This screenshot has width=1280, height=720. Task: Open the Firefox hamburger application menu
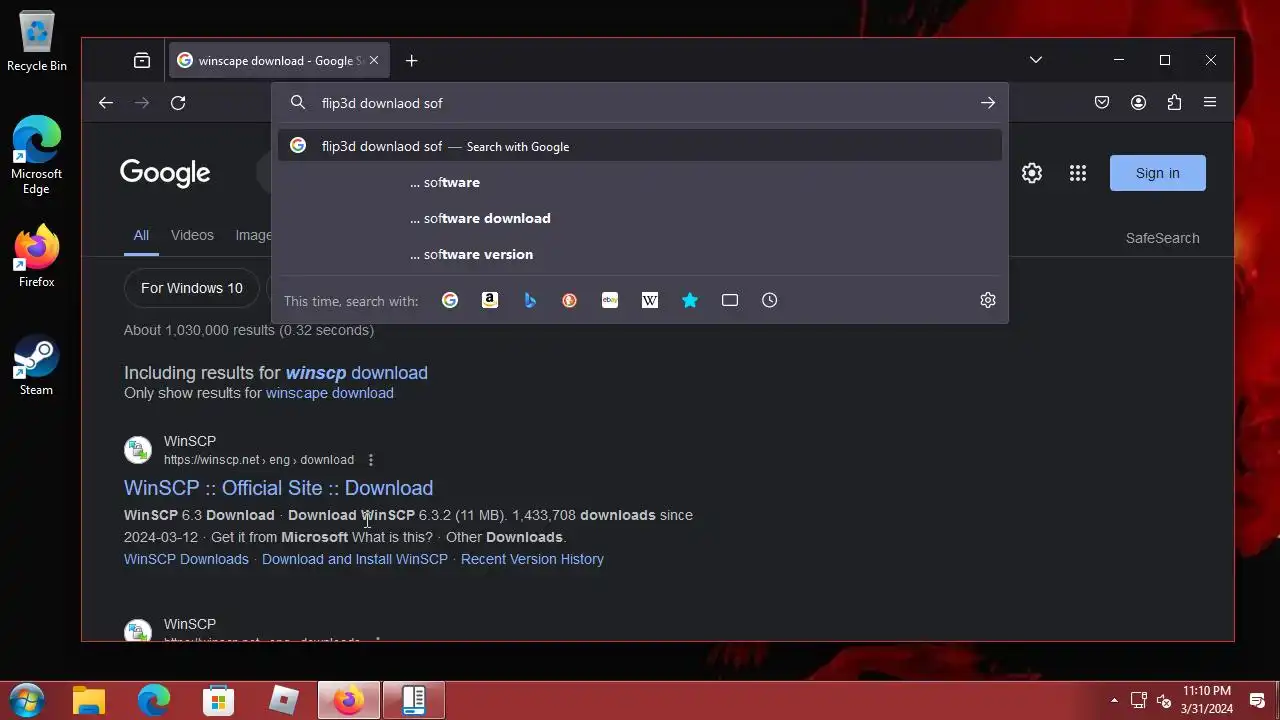pyautogui.click(x=1210, y=103)
